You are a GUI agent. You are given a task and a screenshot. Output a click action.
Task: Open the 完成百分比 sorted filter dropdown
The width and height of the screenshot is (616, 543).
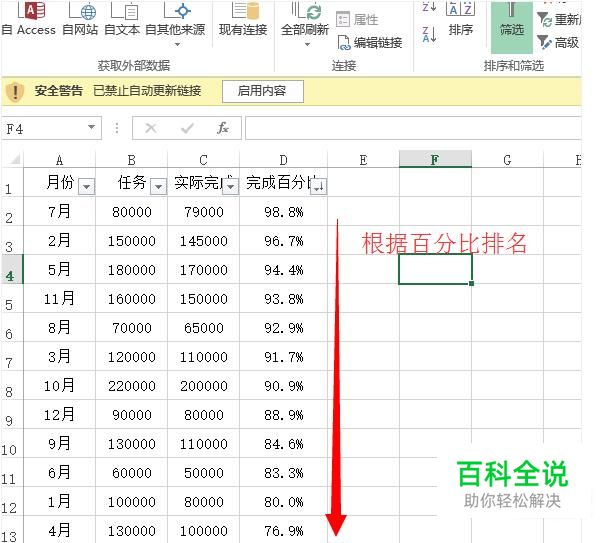pyautogui.click(x=319, y=186)
